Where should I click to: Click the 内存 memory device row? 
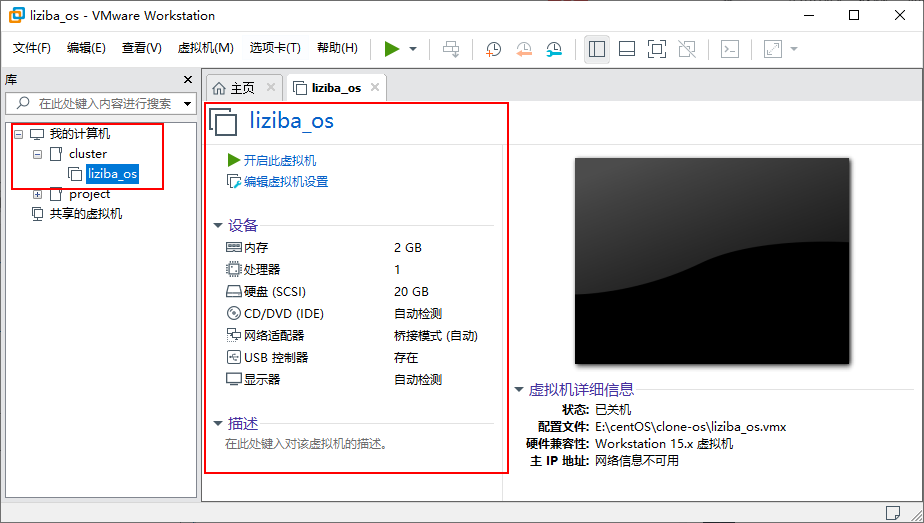click(x=359, y=248)
